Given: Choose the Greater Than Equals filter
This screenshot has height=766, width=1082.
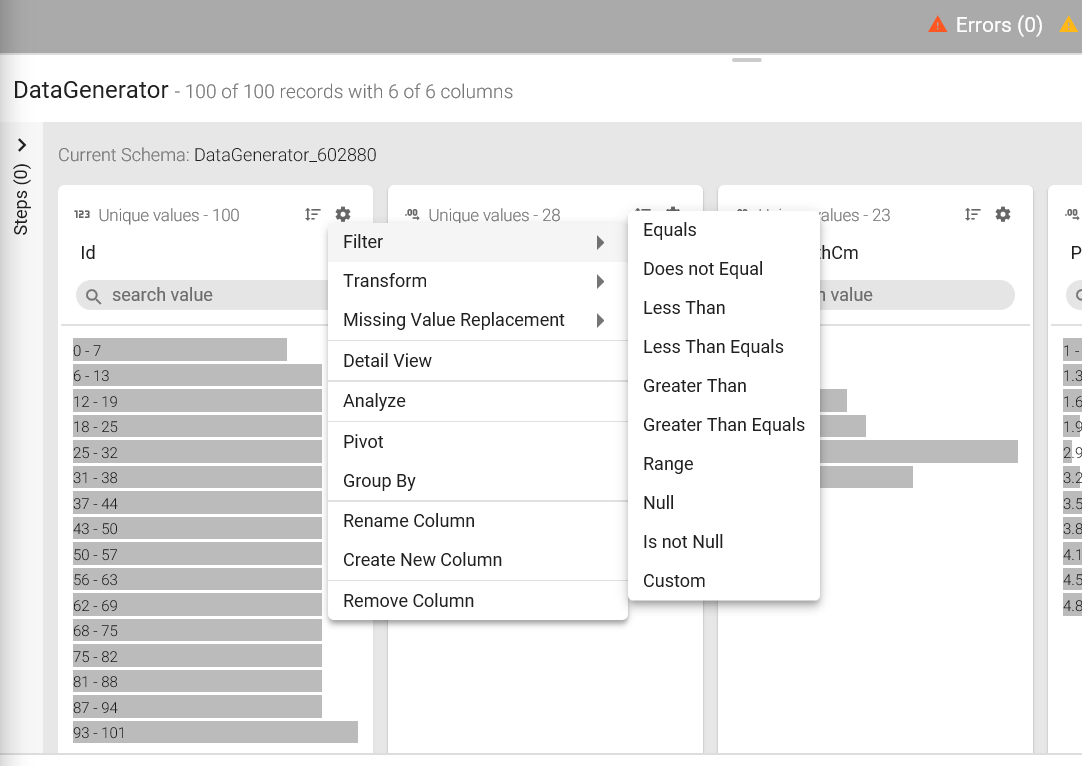Looking at the screenshot, I should (723, 425).
